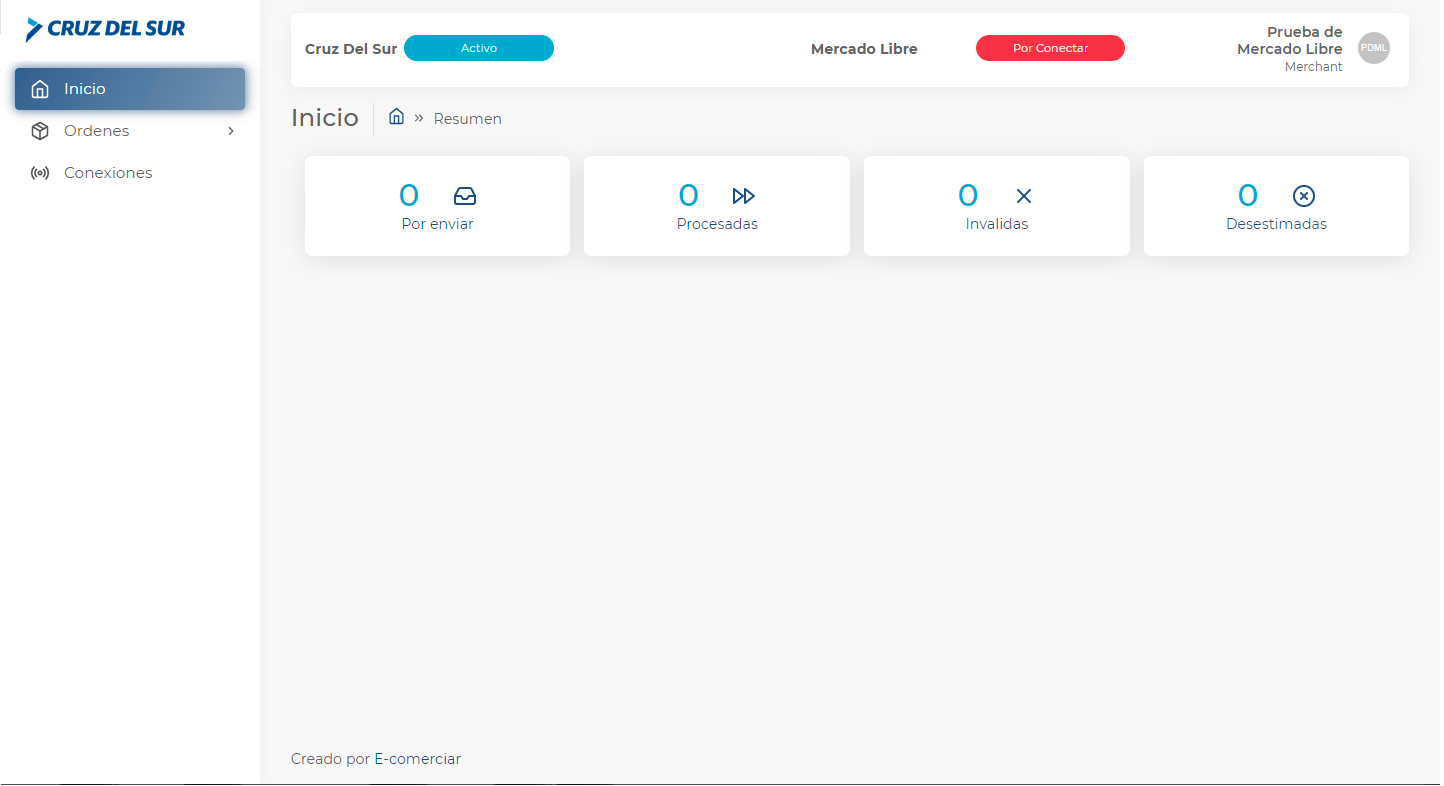Image resolution: width=1444 pixels, height=786 pixels.
Task: Click the Cruz Del Sur logo
Action: 105,29
